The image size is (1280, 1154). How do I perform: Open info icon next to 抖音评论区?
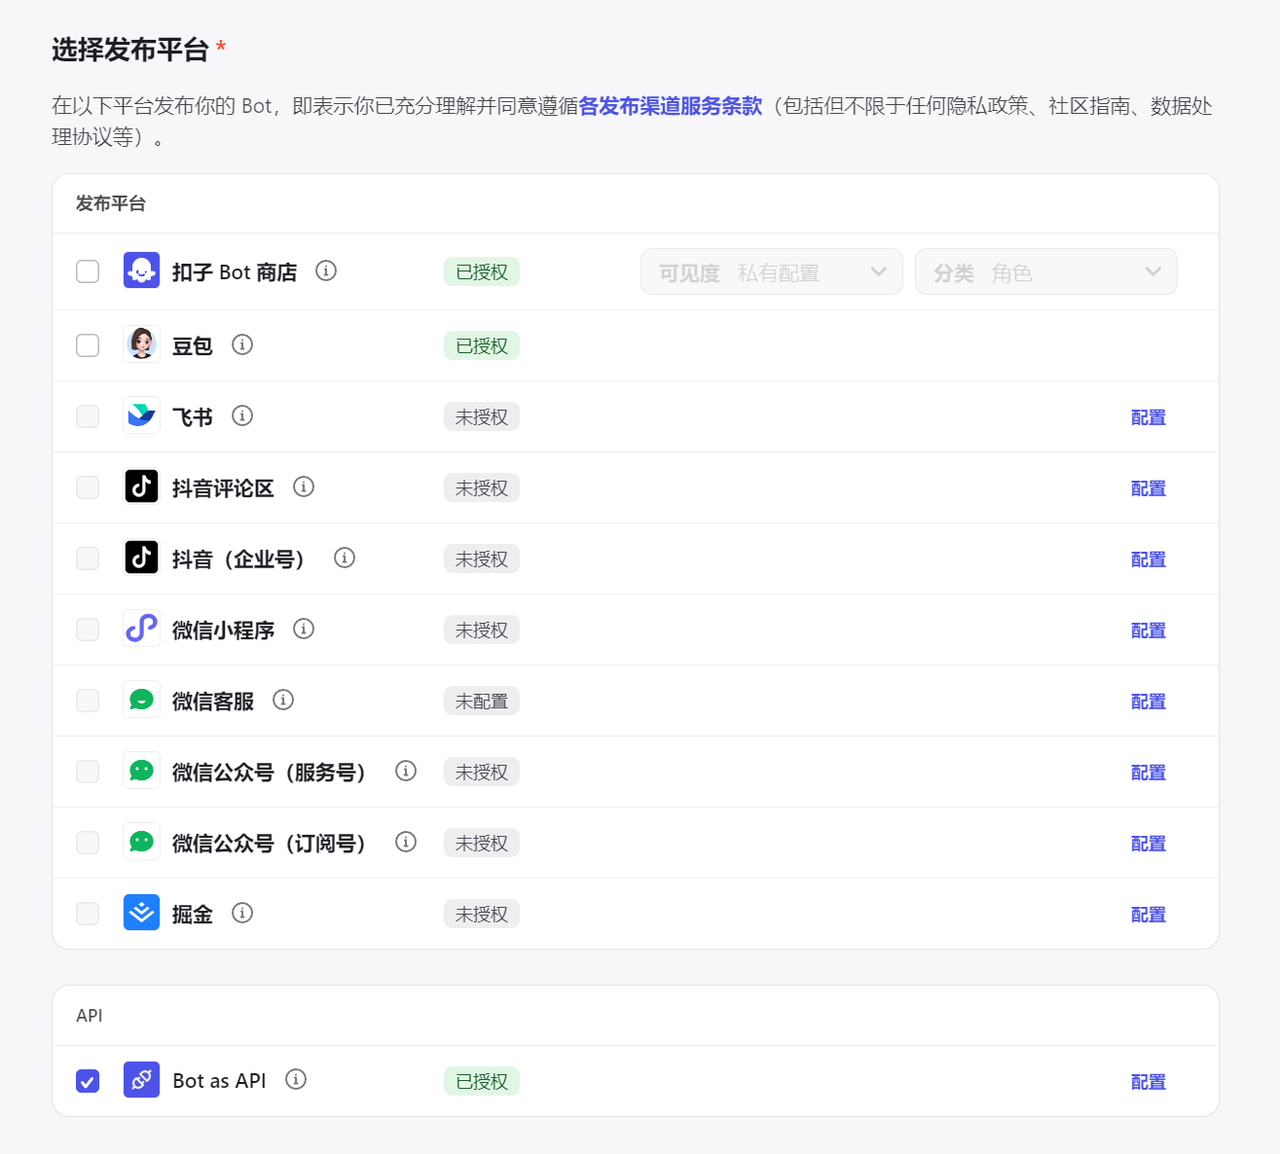pos(303,487)
